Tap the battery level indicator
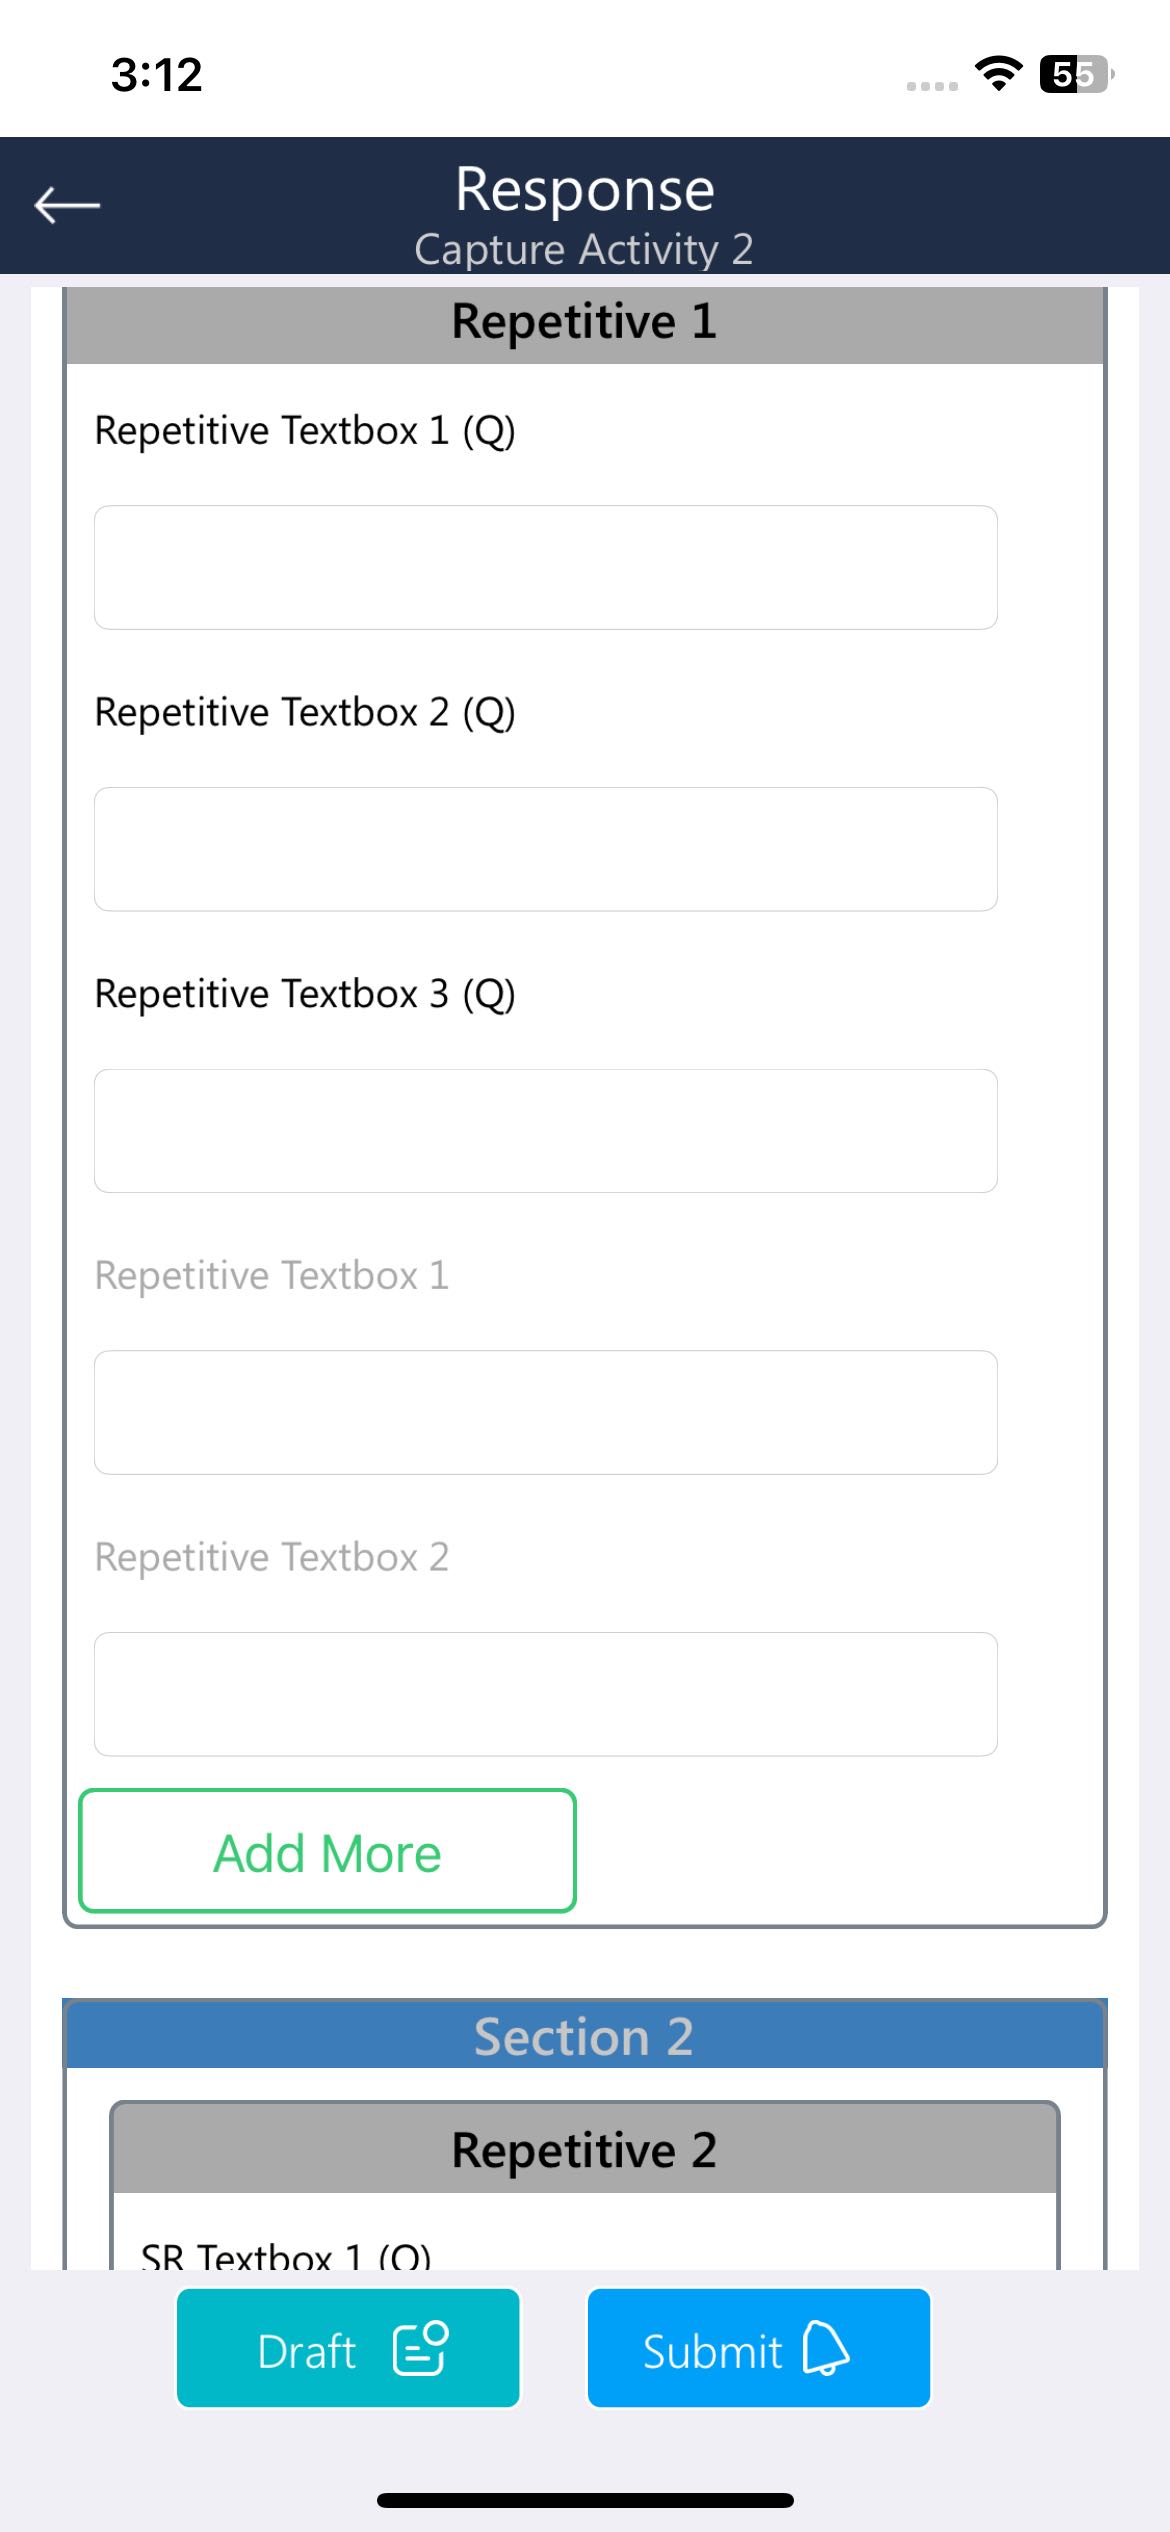The image size is (1170, 2532). [x=1075, y=74]
